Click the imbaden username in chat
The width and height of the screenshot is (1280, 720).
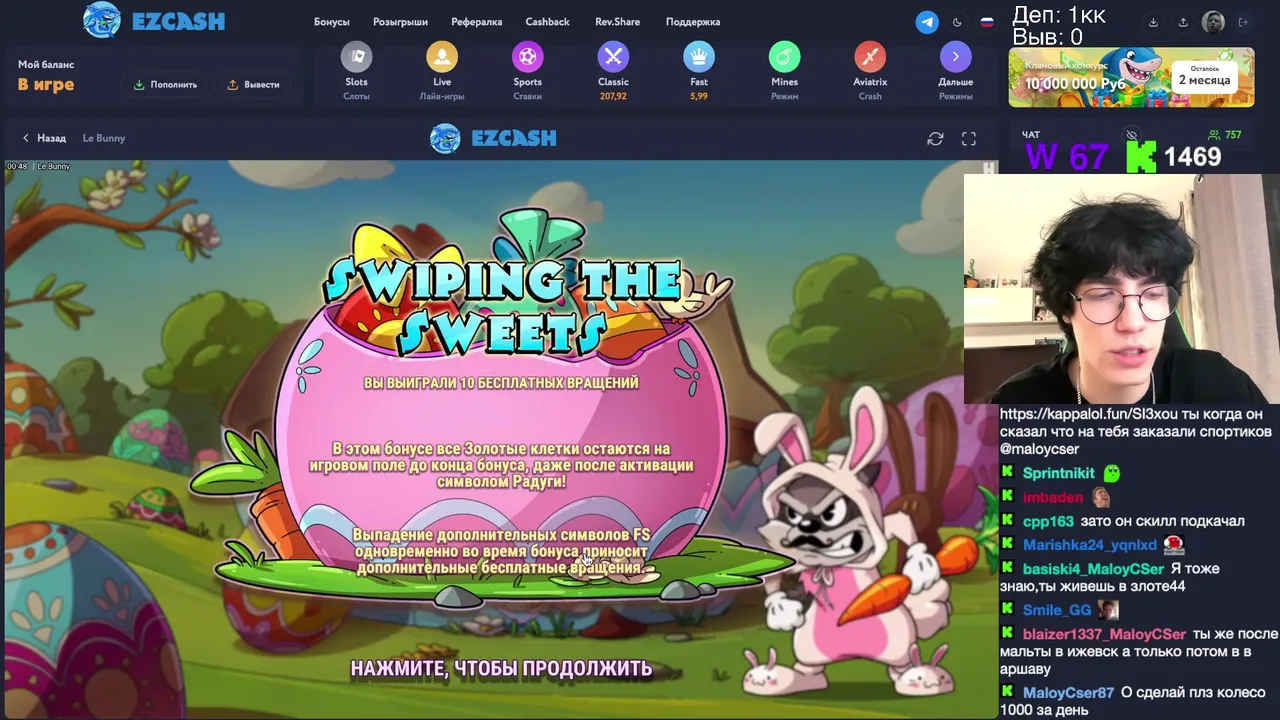[1053, 497]
